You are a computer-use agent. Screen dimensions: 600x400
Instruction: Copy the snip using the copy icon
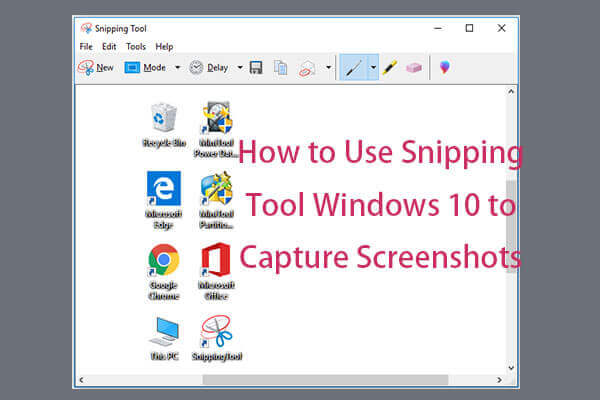[280, 68]
